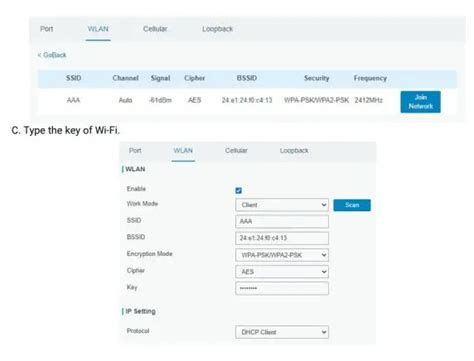Click the BSSID column header in table
The image size is (474, 361).
[247, 78]
